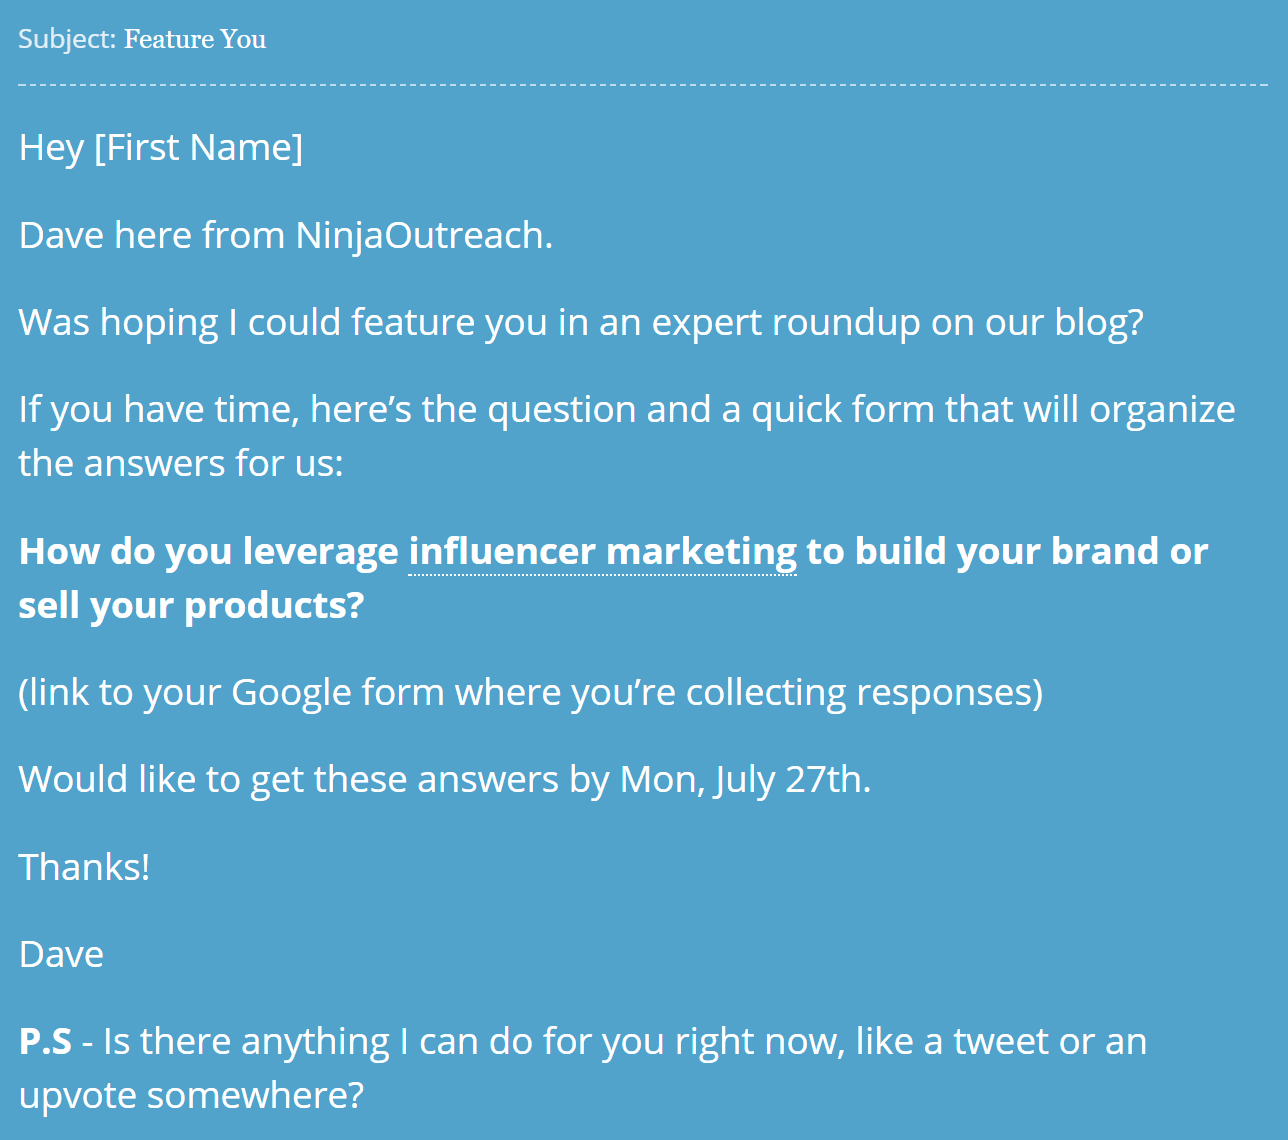Open the influencer marketing link
The image size is (1288, 1140).
pyautogui.click(x=602, y=551)
